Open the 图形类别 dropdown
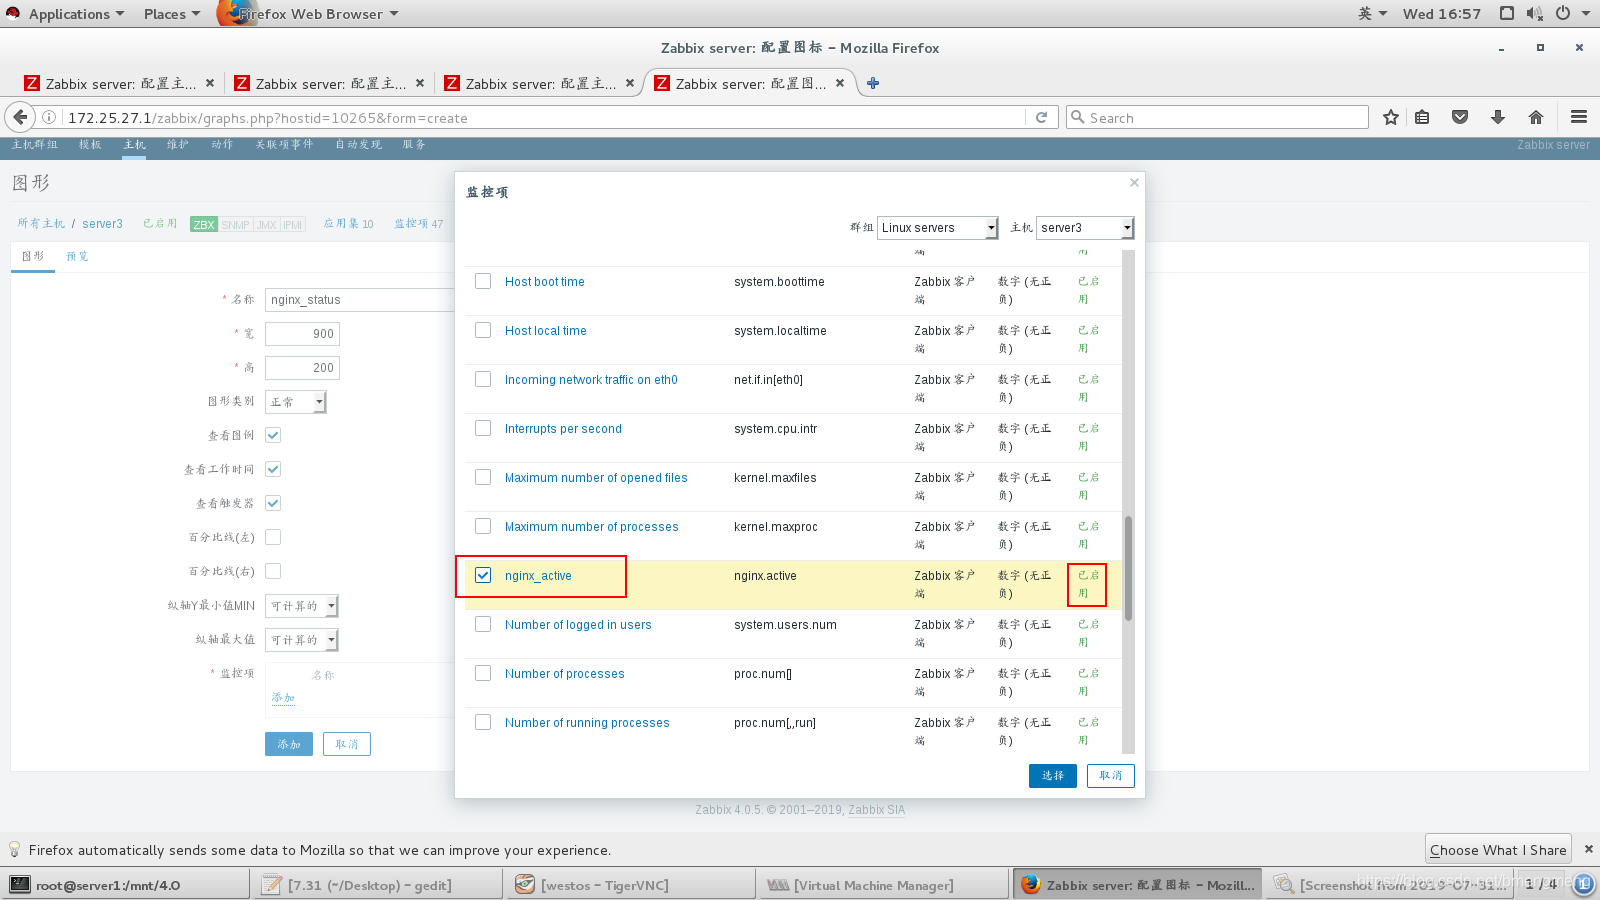Viewport: 1600px width, 900px height. [295, 402]
